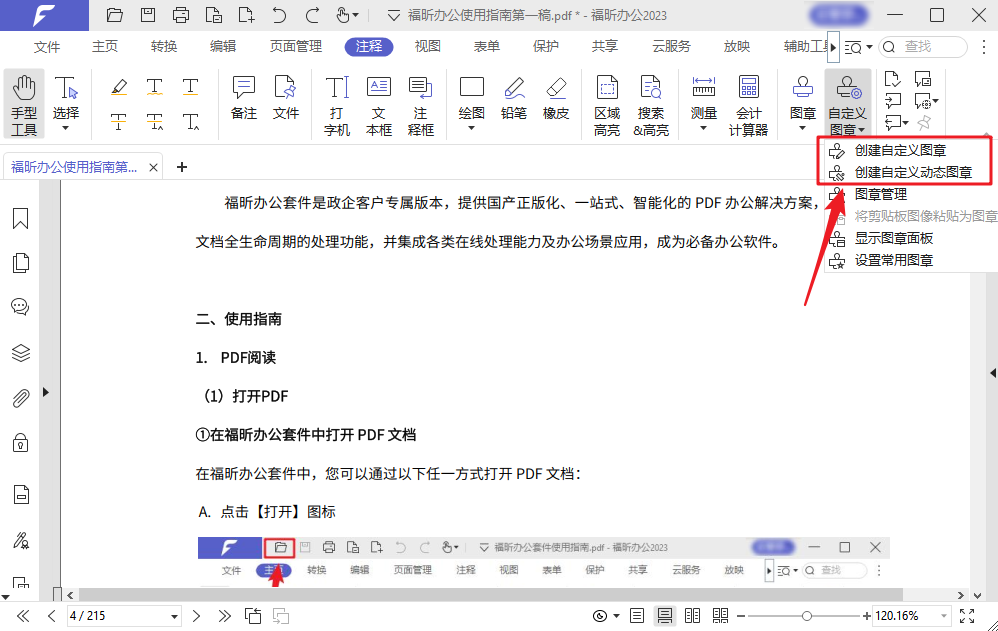The image size is (998, 631).
Task: Click the 备注 (Note) annotation icon
Action: pyautogui.click(x=243, y=88)
